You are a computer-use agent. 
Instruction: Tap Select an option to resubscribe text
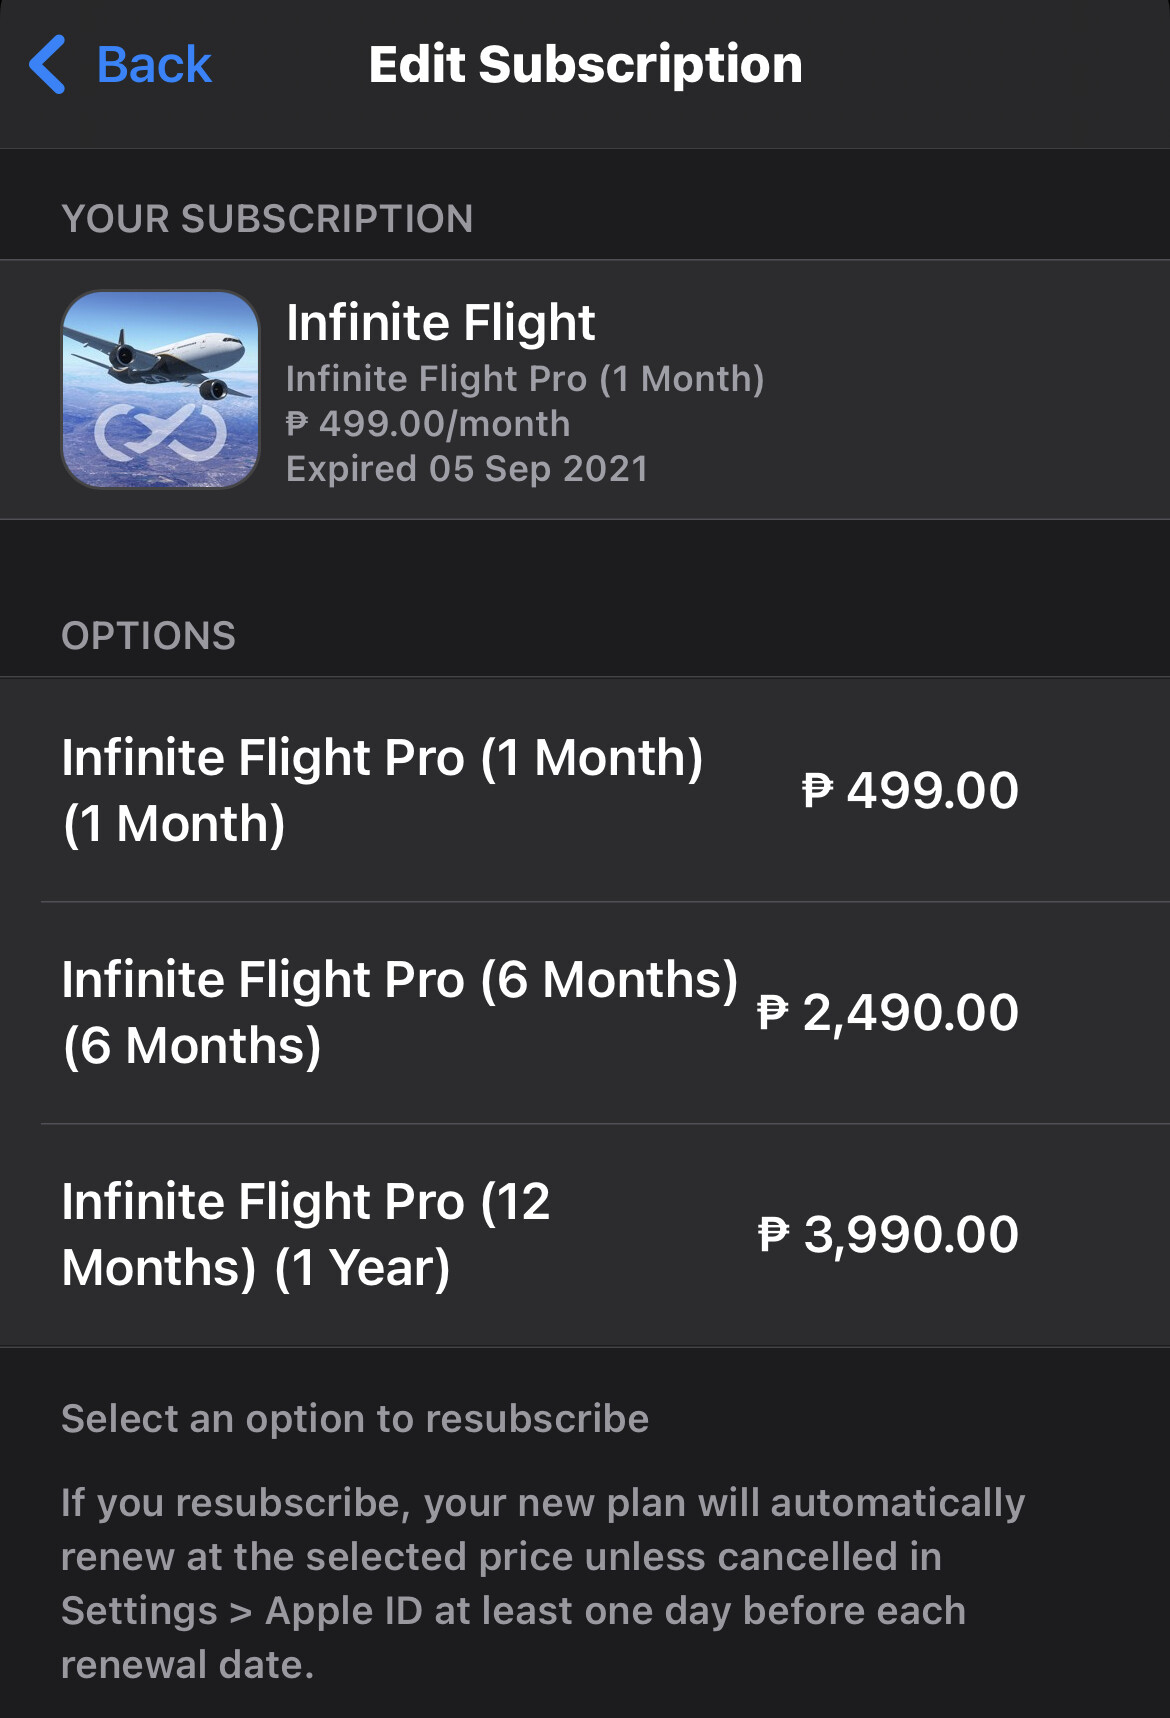pyautogui.click(x=355, y=1419)
